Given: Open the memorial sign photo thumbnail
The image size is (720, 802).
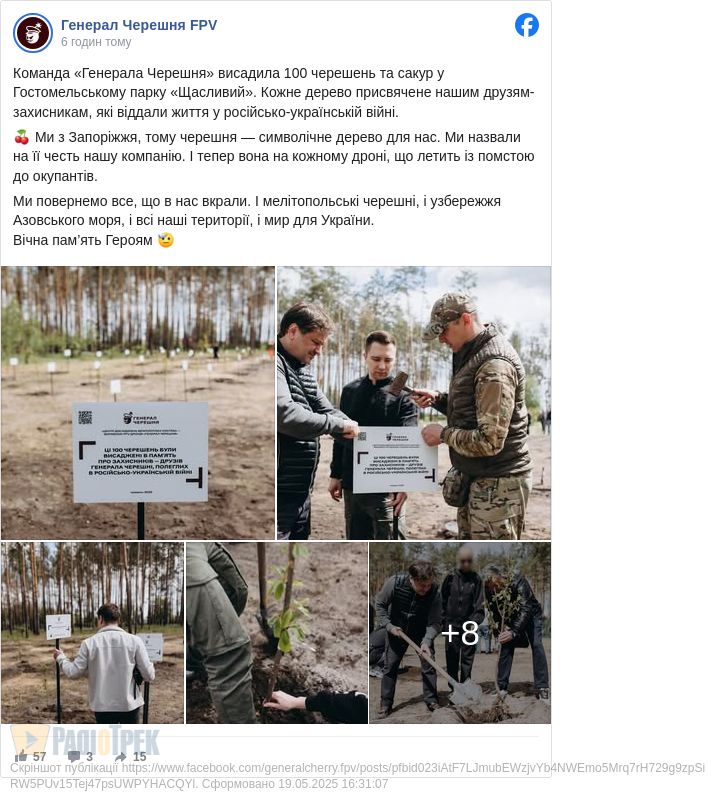Looking at the screenshot, I should point(138,403).
